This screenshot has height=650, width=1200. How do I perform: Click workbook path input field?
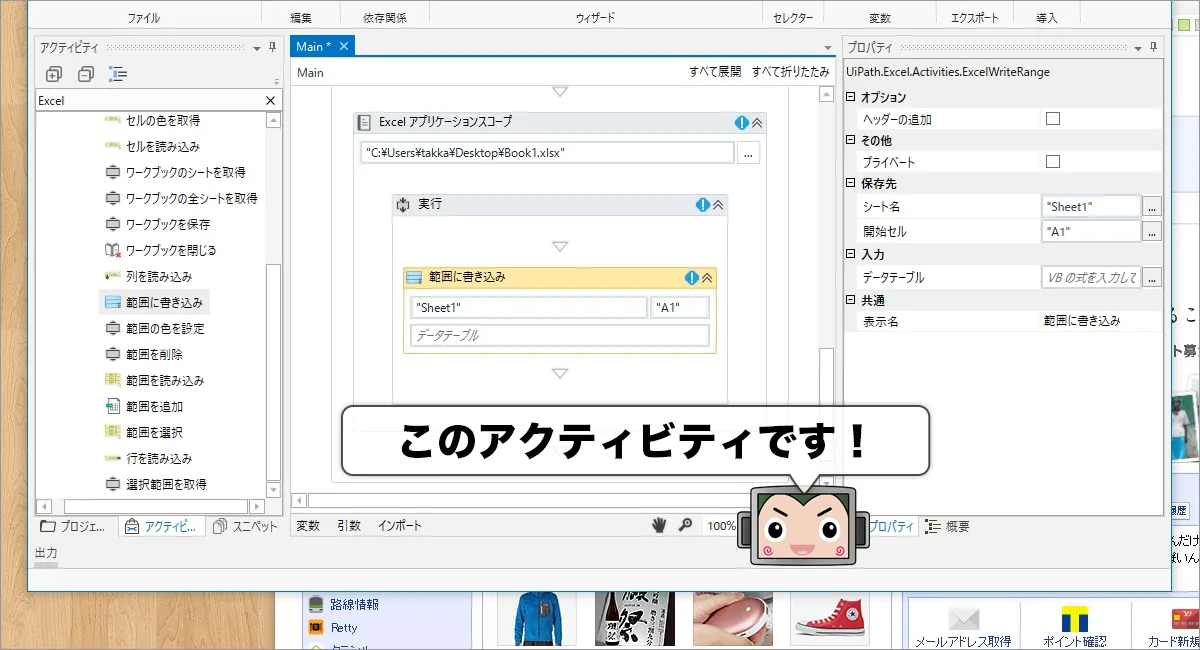click(x=547, y=153)
